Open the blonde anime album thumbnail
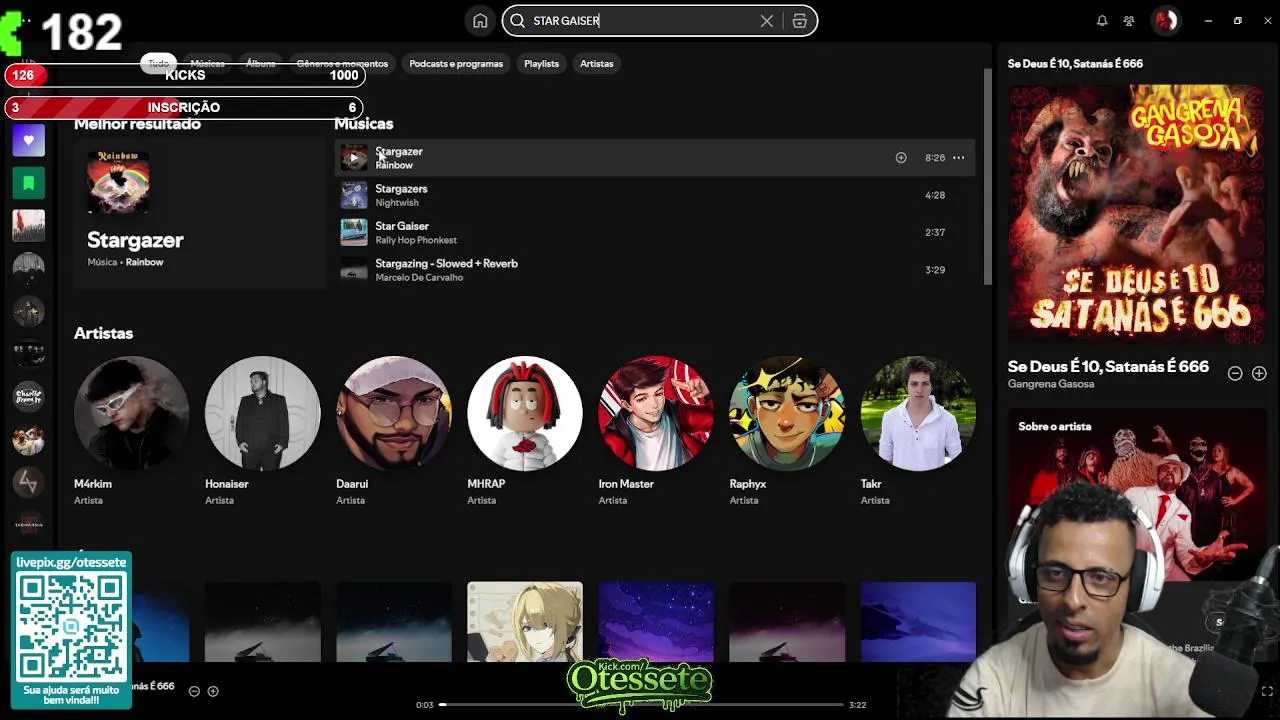Viewport: 1280px width, 720px height. [524, 621]
